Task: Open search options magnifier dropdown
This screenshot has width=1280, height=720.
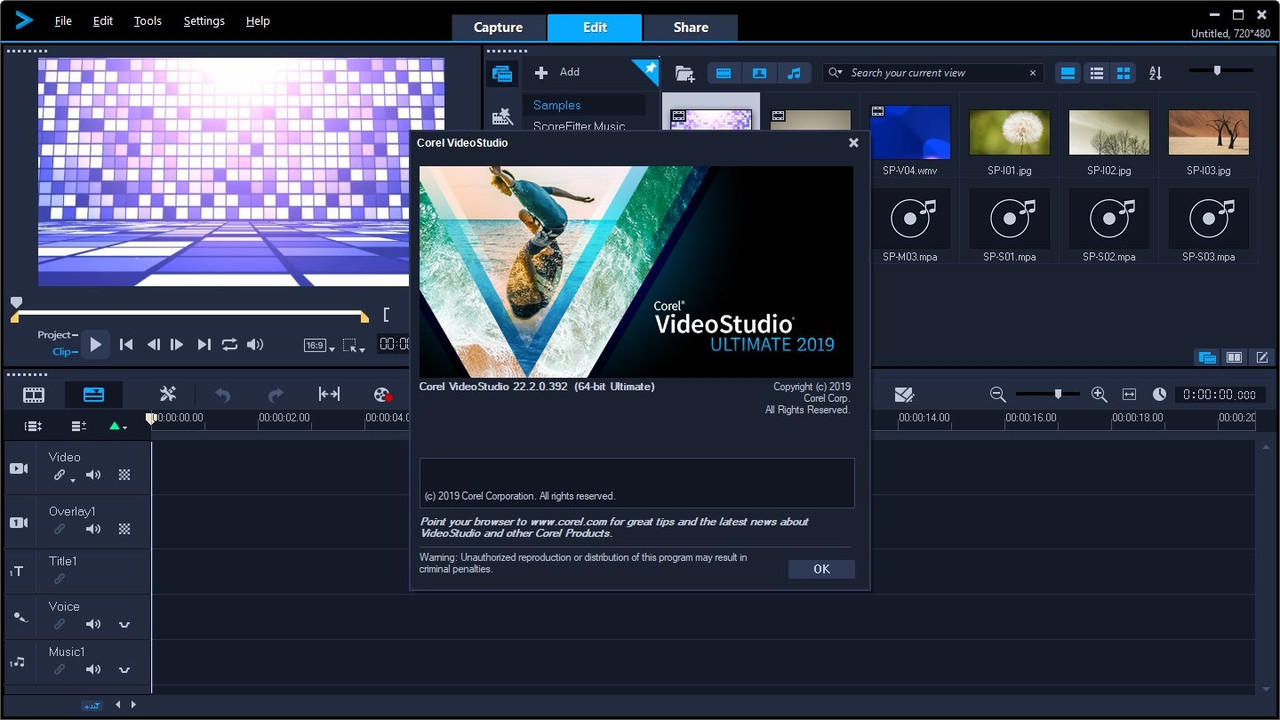Action: pos(835,73)
